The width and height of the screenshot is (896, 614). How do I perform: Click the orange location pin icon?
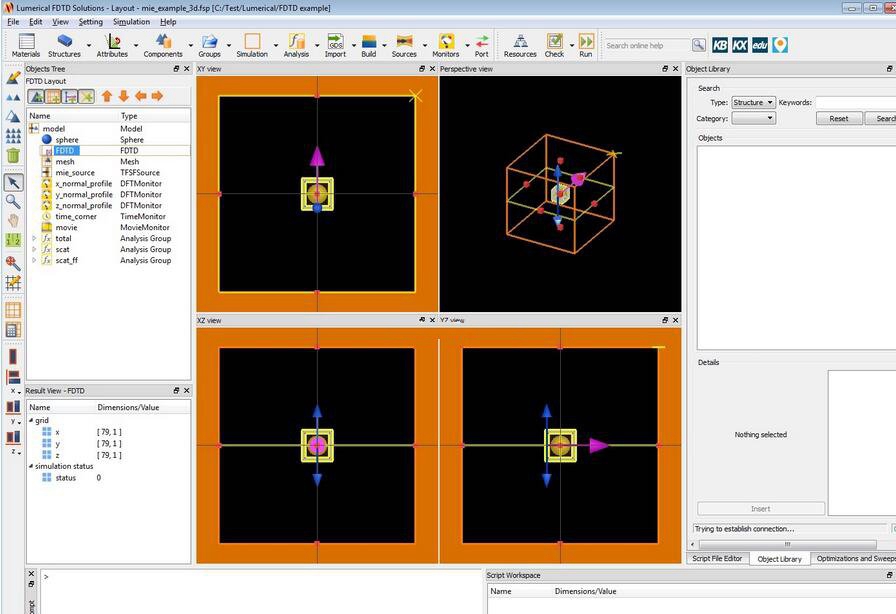pyautogui.click(x=780, y=45)
